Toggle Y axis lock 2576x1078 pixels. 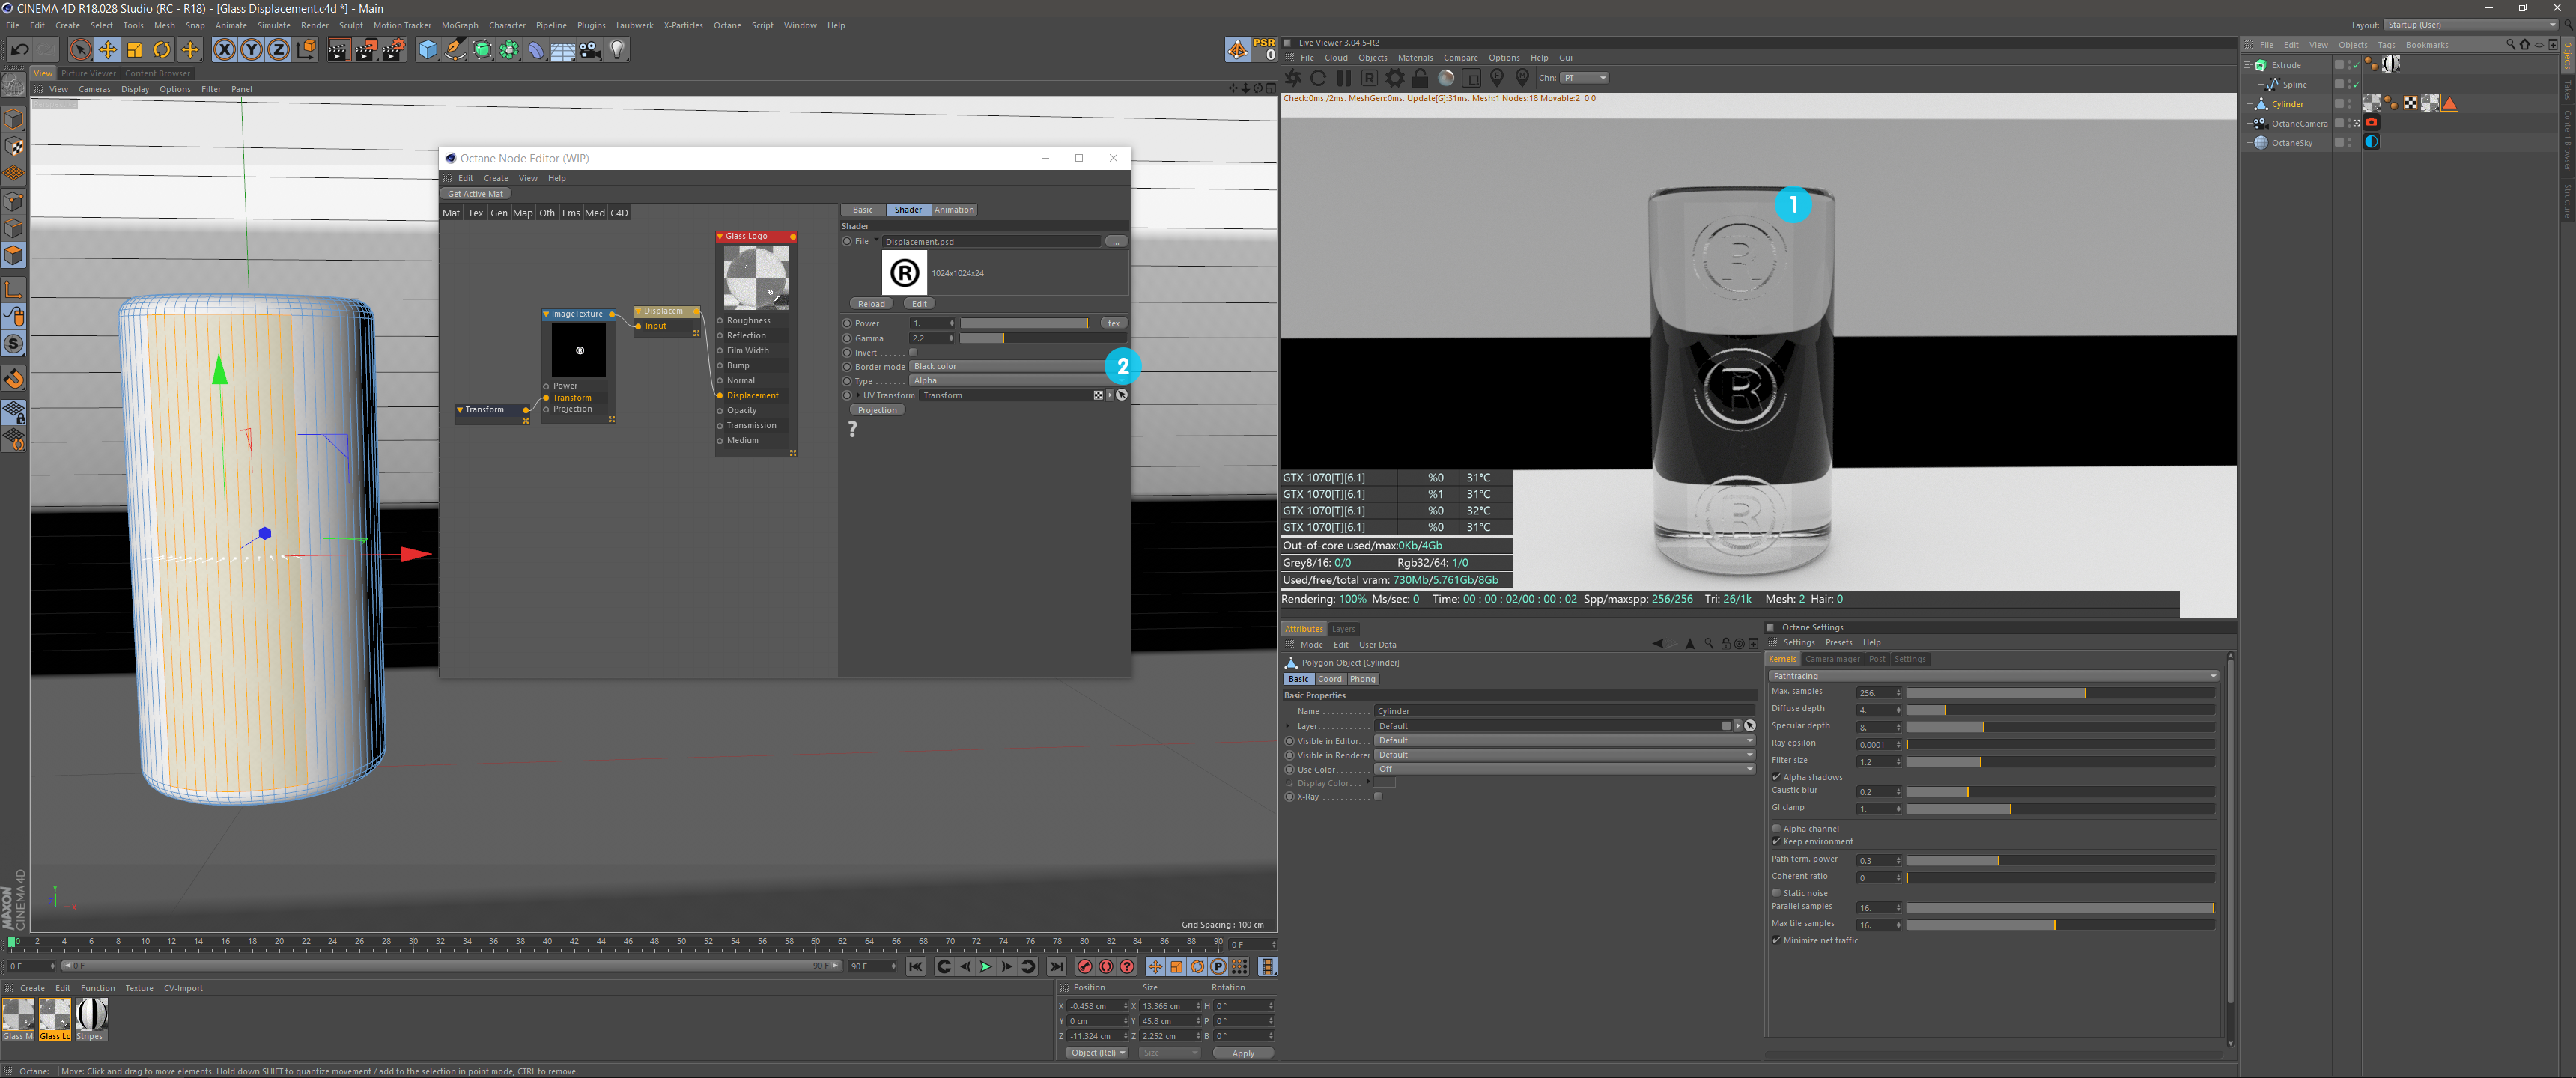pyautogui.click(x=251, y=49)
